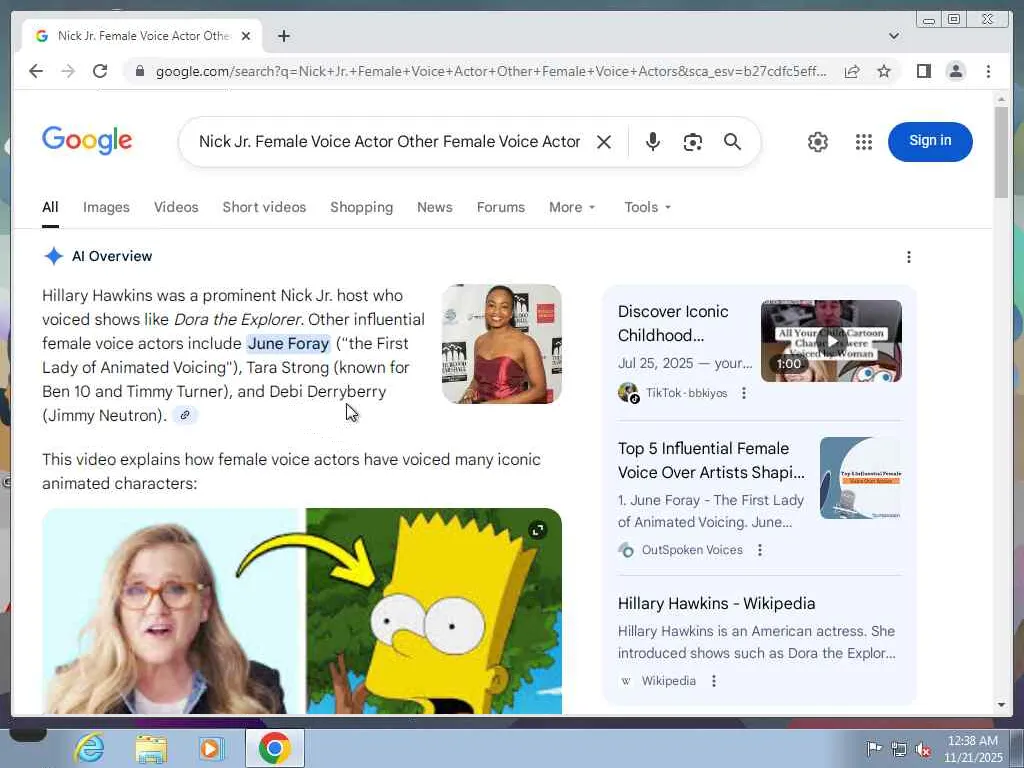Switch to Shopping tab
1024x768 pixels.
tap(362, 207)
